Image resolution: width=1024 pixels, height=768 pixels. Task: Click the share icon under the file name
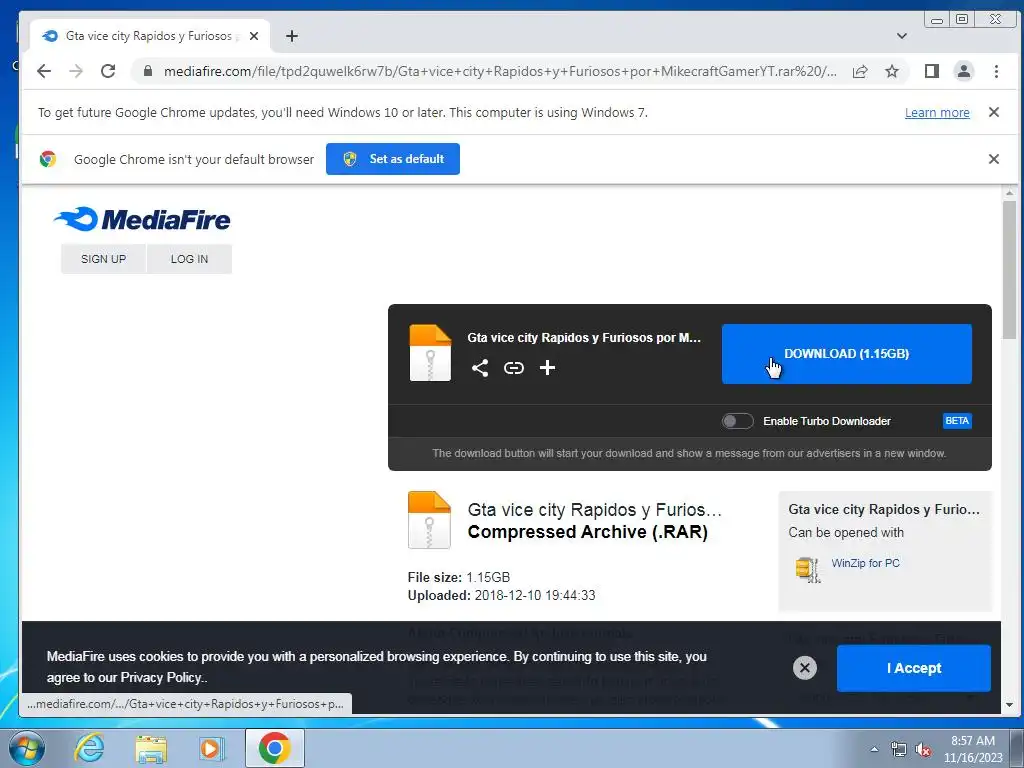pyautogui.click(x=480, y=368)
